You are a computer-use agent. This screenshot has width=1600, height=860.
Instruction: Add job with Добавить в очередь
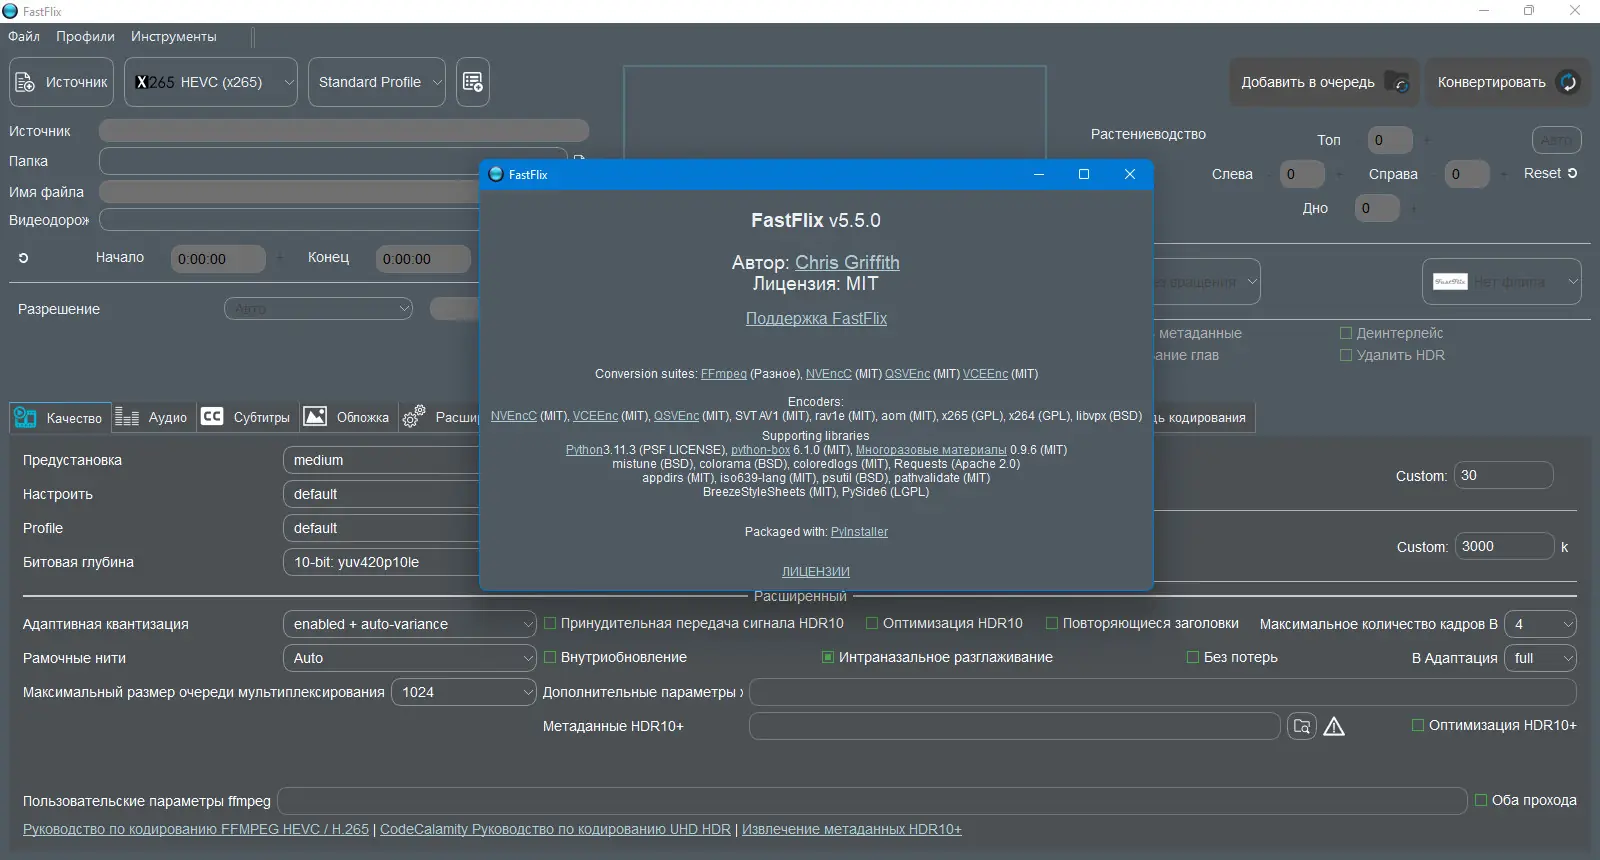[1323, 82]
